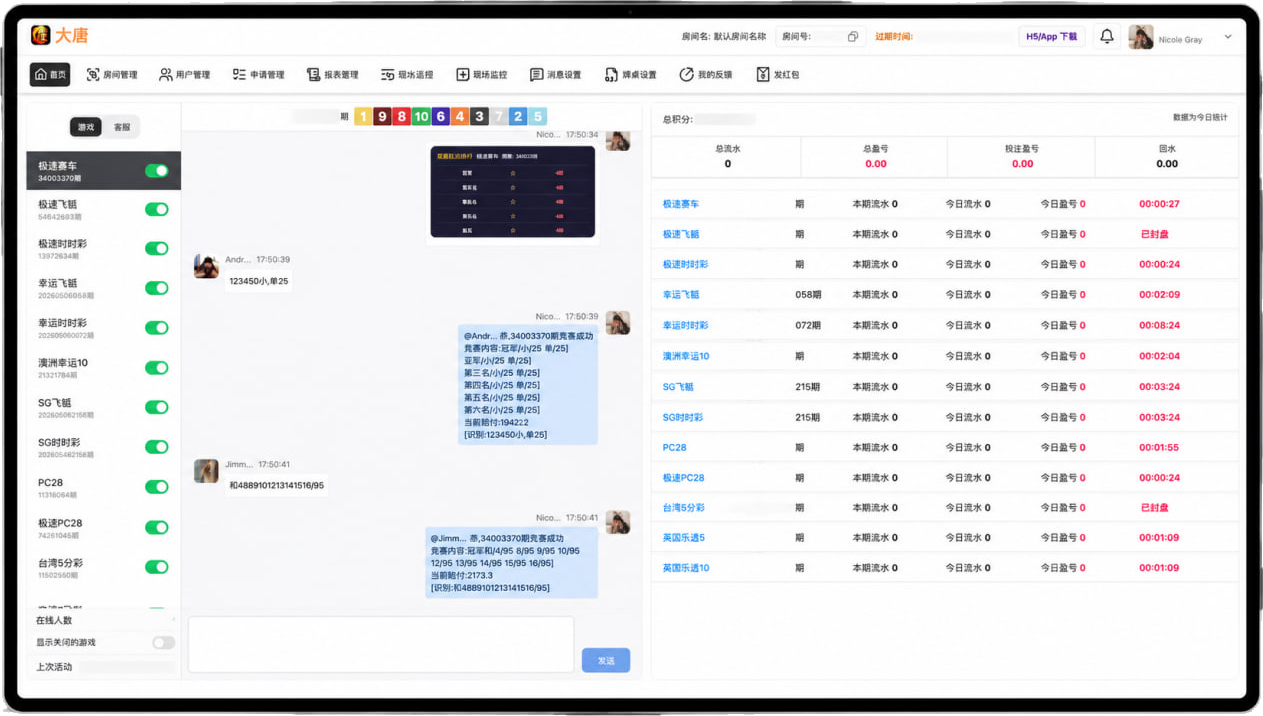Turn off 澳洲幸运10 switch

click(157, 368)
